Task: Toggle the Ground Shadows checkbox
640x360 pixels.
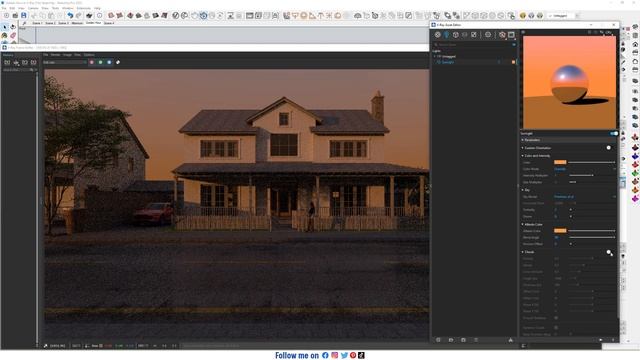Action: pos(556,318)
